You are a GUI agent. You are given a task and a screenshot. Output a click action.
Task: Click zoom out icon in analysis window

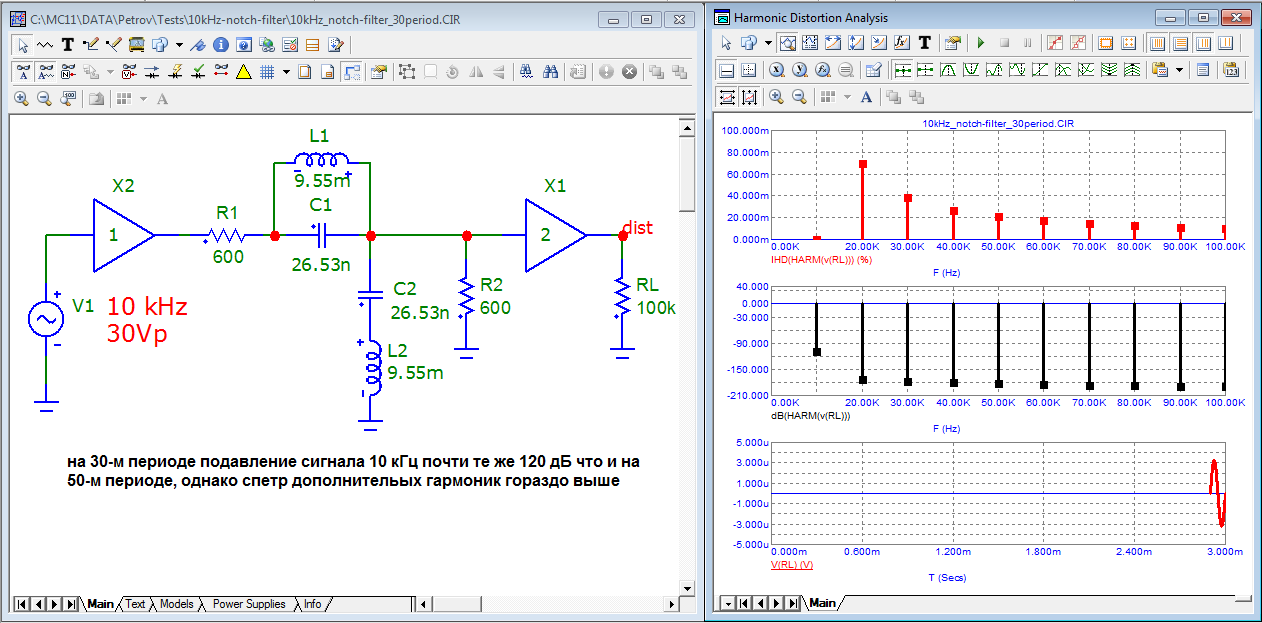799,97
